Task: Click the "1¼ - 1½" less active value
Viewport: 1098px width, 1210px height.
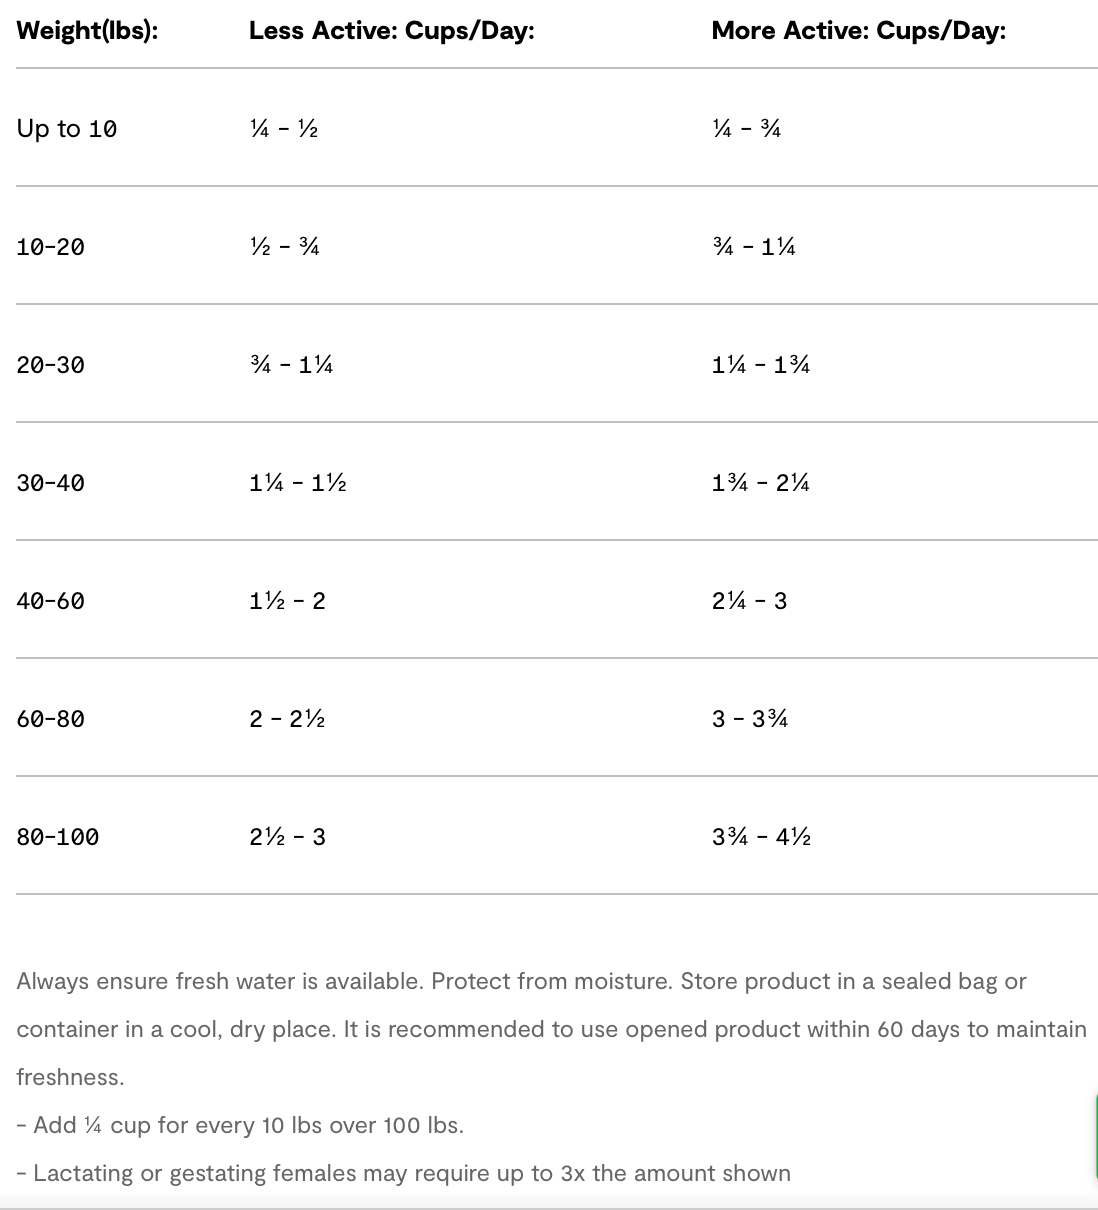Action: 298,483
